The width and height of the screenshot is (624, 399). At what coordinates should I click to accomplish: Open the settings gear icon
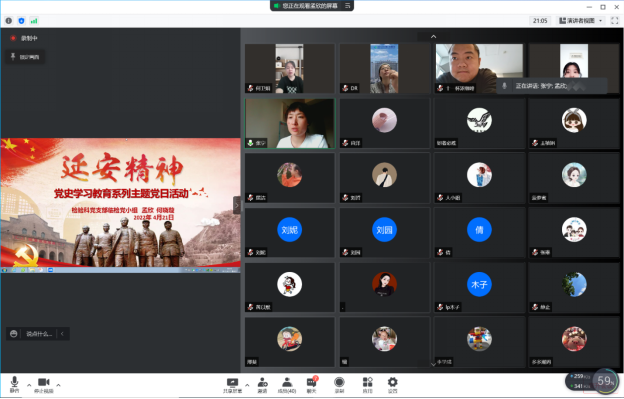[392, 385]
